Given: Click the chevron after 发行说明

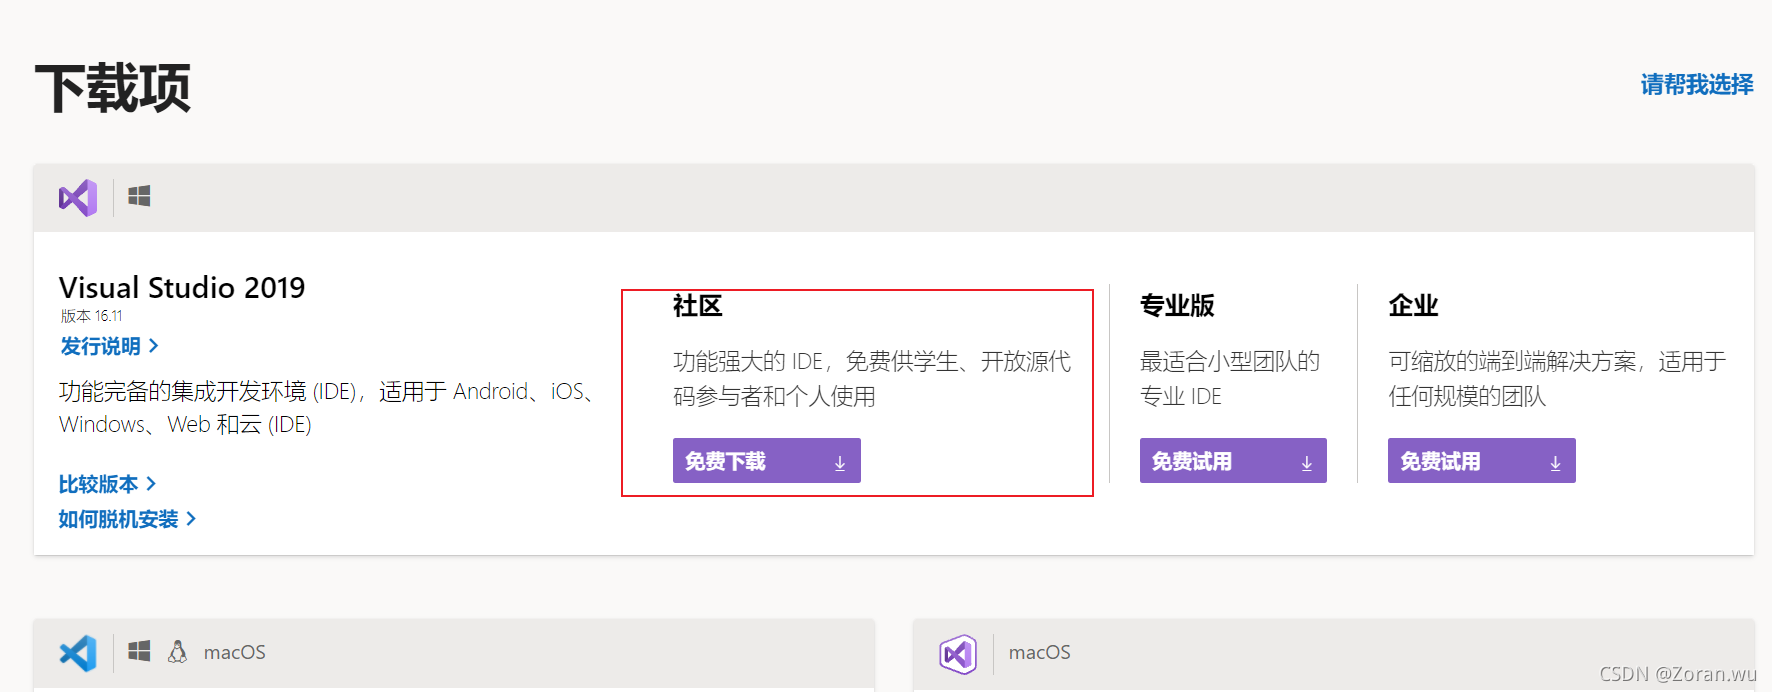Looking at the screenshot, I should [x=153, y=346].
